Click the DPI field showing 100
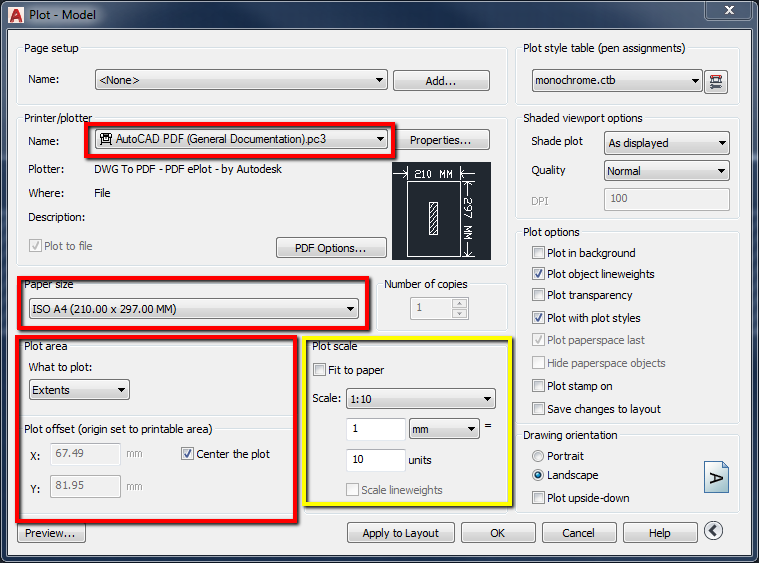This screenshot has height=563, width=759. point(667,199)
